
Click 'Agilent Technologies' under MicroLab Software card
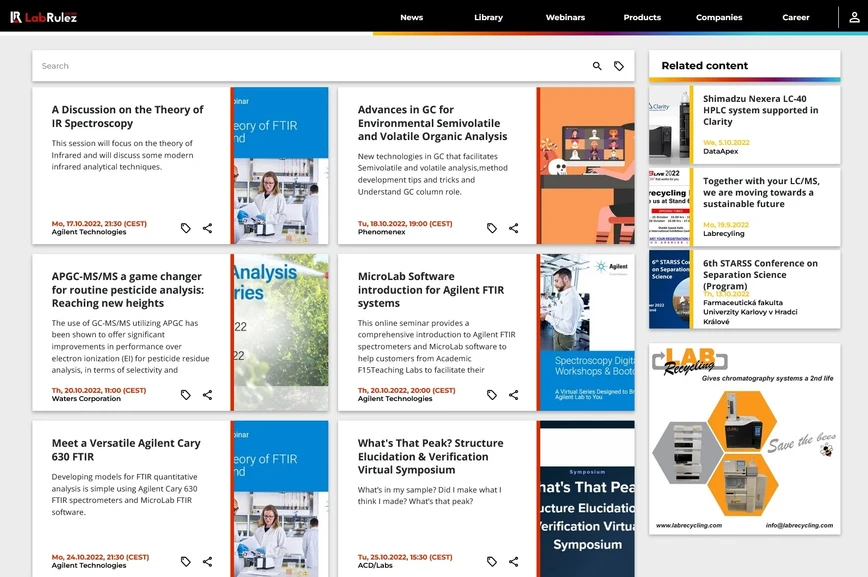click(x=395, y=399)
